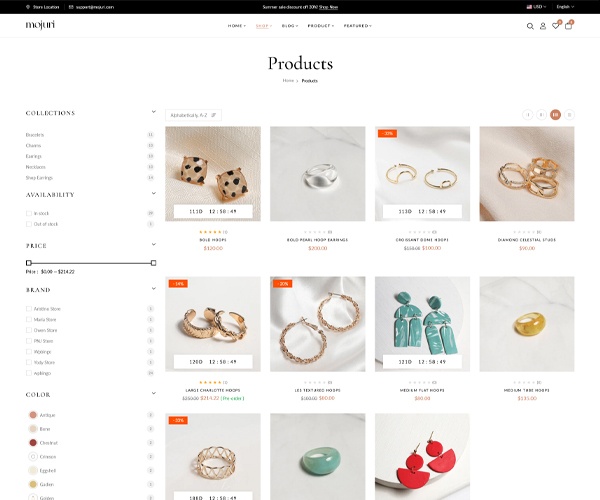Open the Shop menu item

point(264,26)
